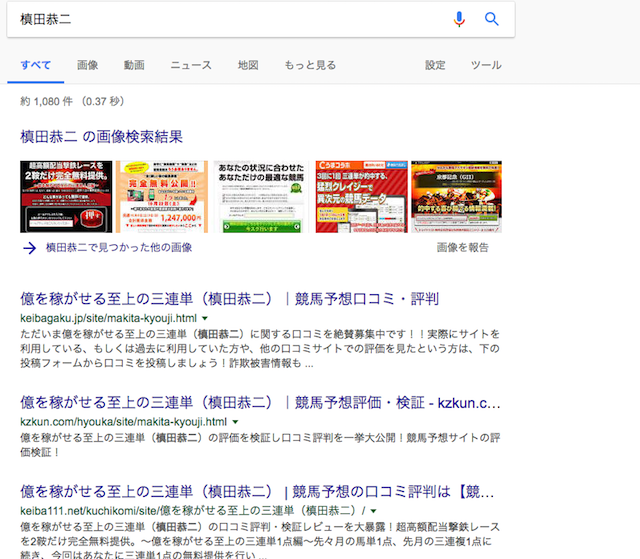Select the すべて tab
This screenshot has width=640, height=559.
tap(36, 65)
